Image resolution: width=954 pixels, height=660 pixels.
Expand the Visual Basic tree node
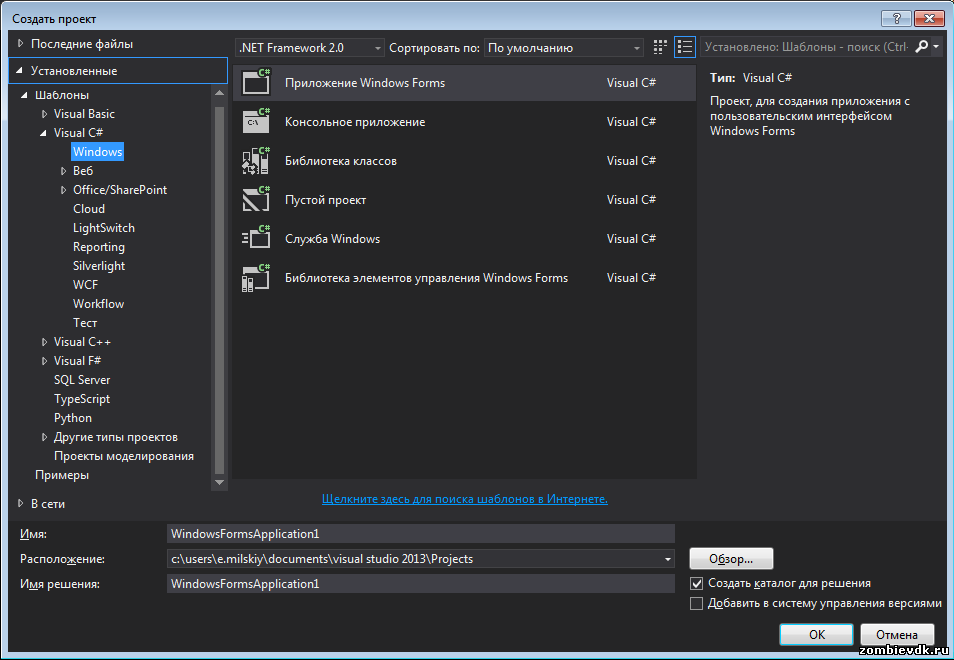(x=44, y=114)
